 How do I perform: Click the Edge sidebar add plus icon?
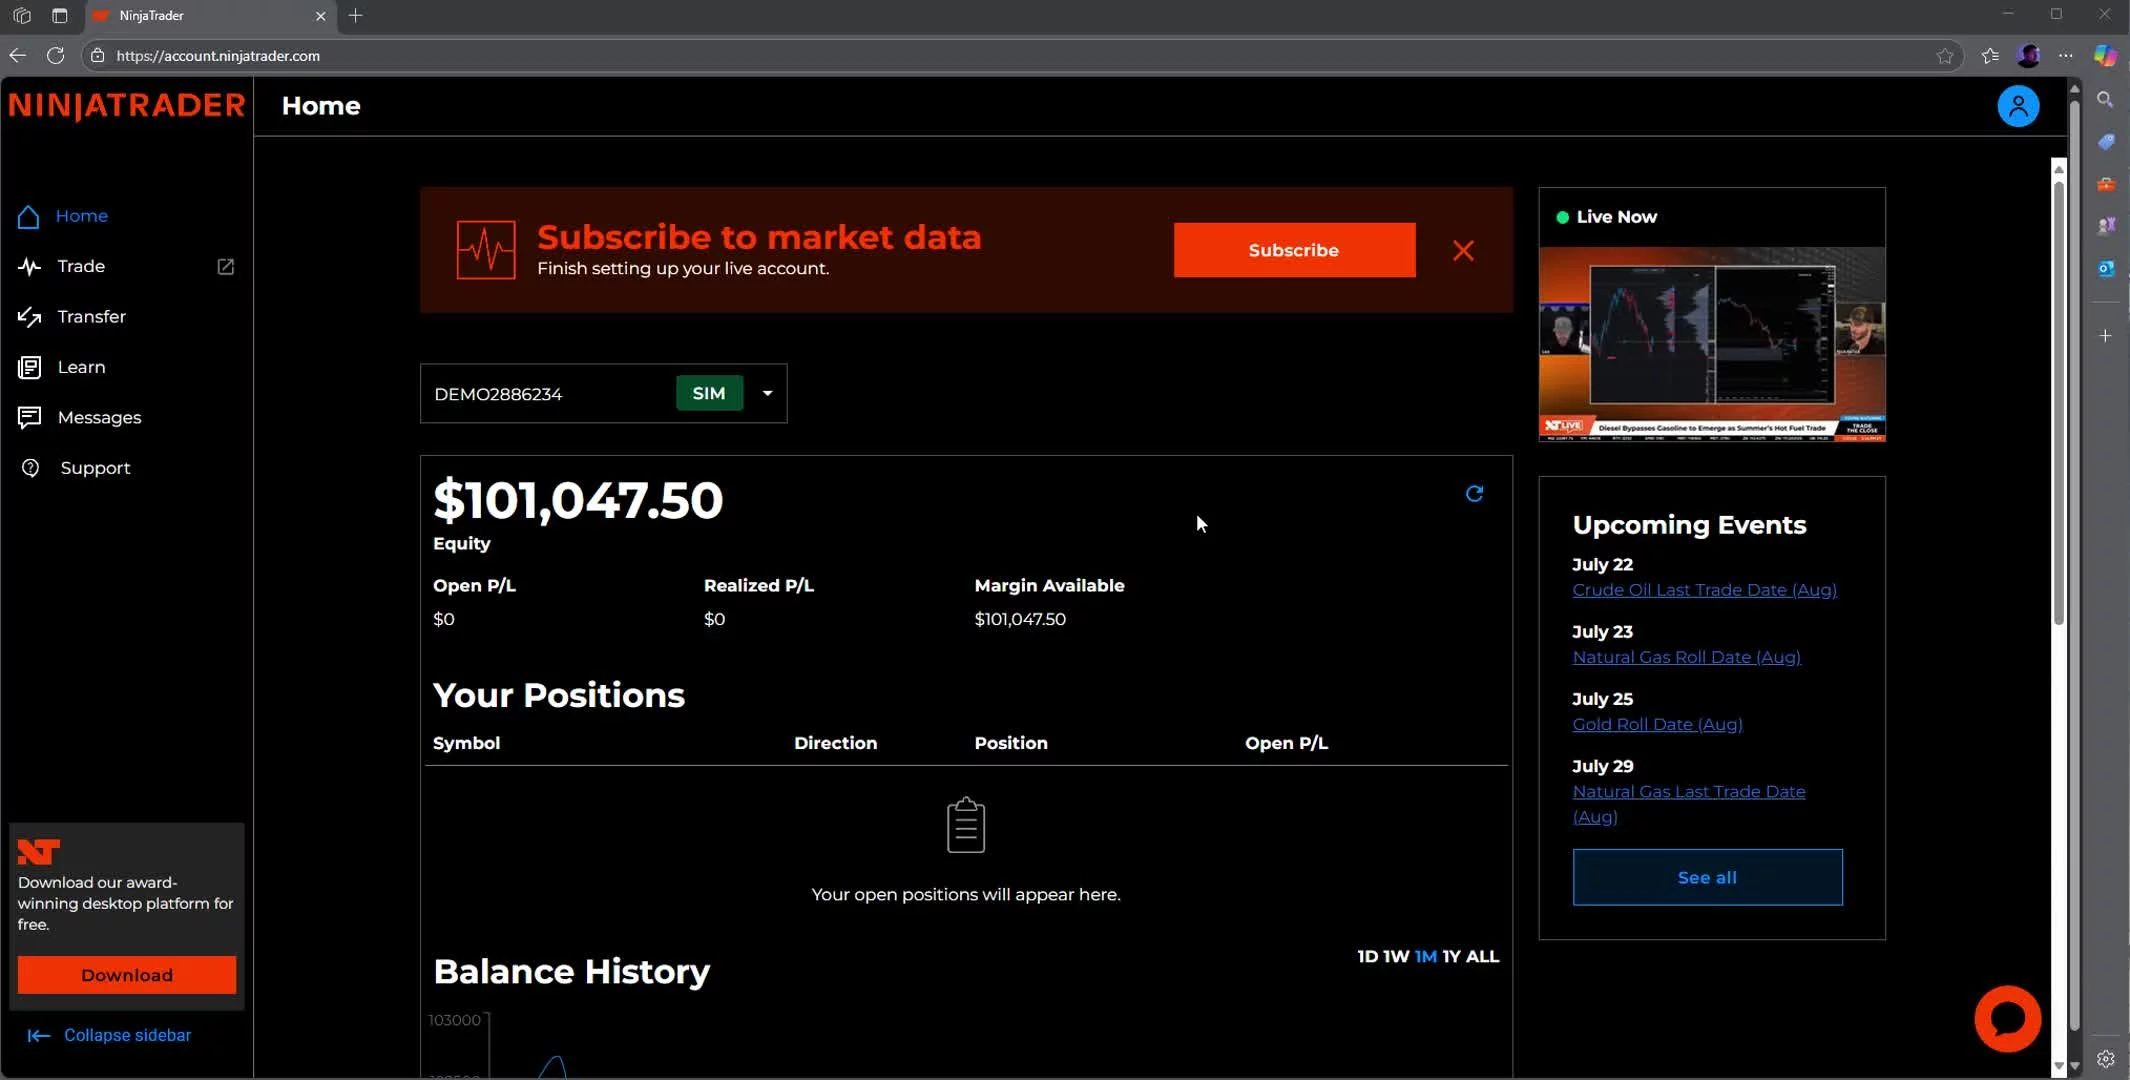tap(2105, 336)
